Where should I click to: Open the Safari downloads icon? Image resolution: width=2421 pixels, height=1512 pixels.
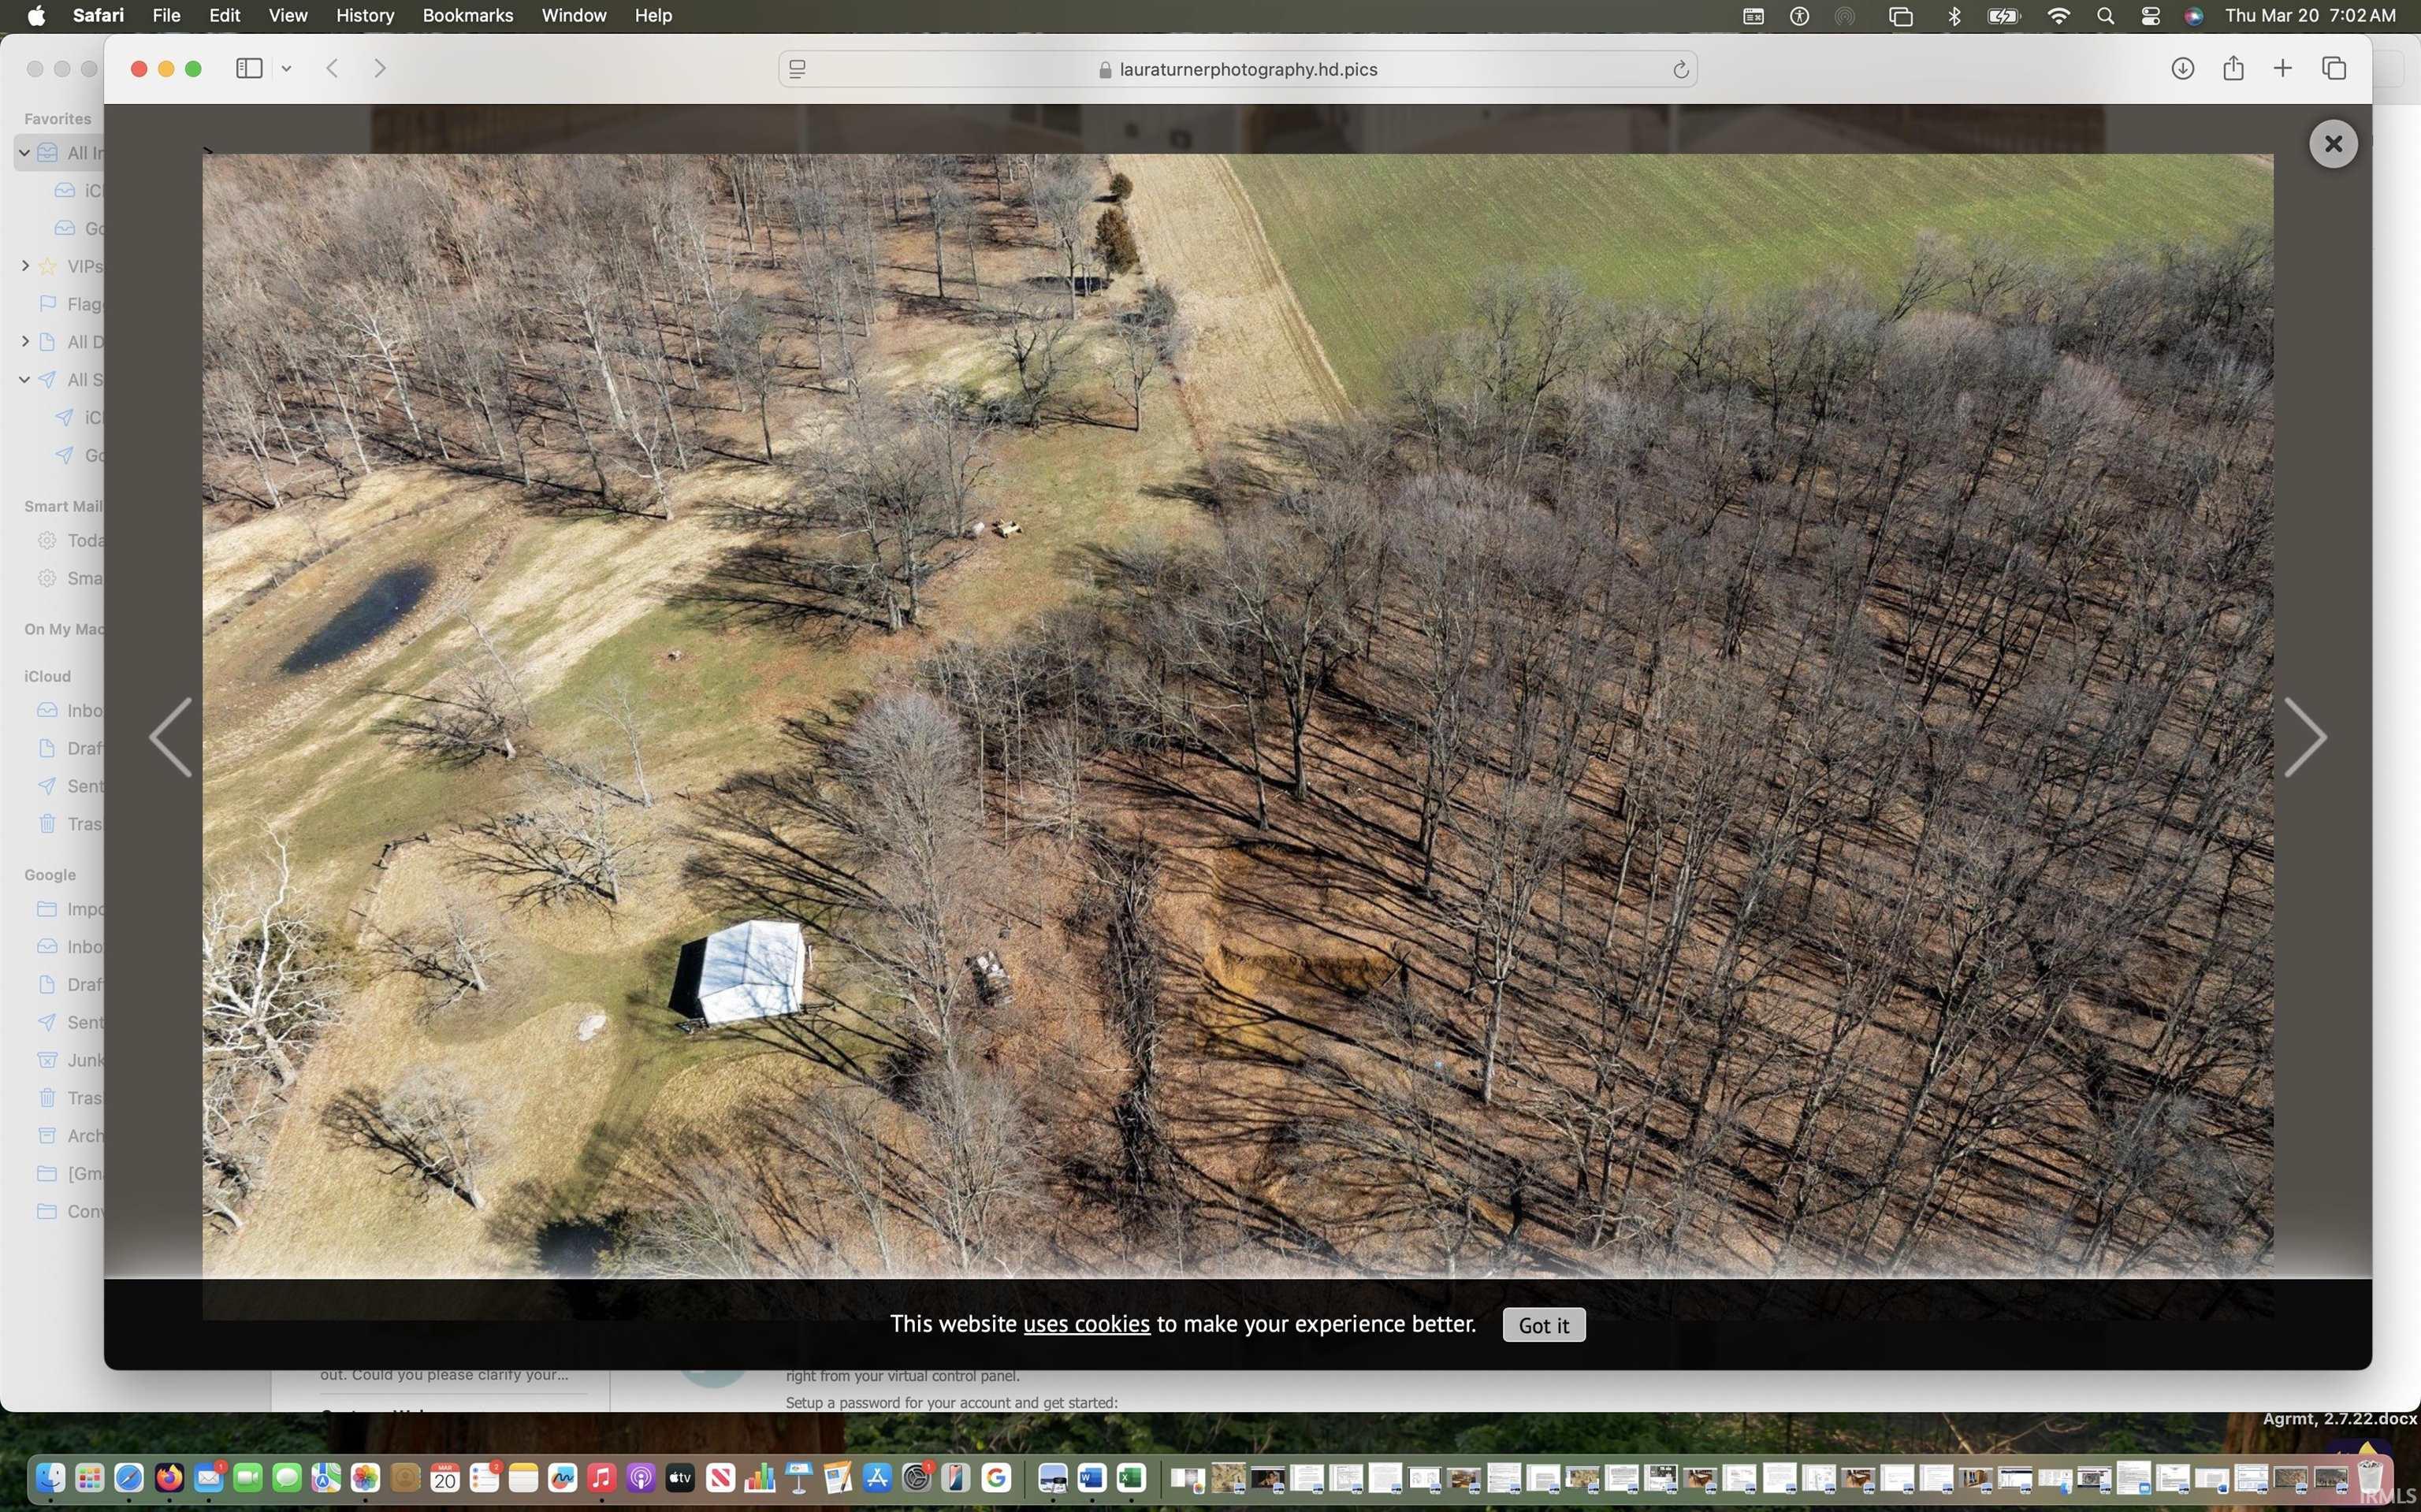(2182, 68)
